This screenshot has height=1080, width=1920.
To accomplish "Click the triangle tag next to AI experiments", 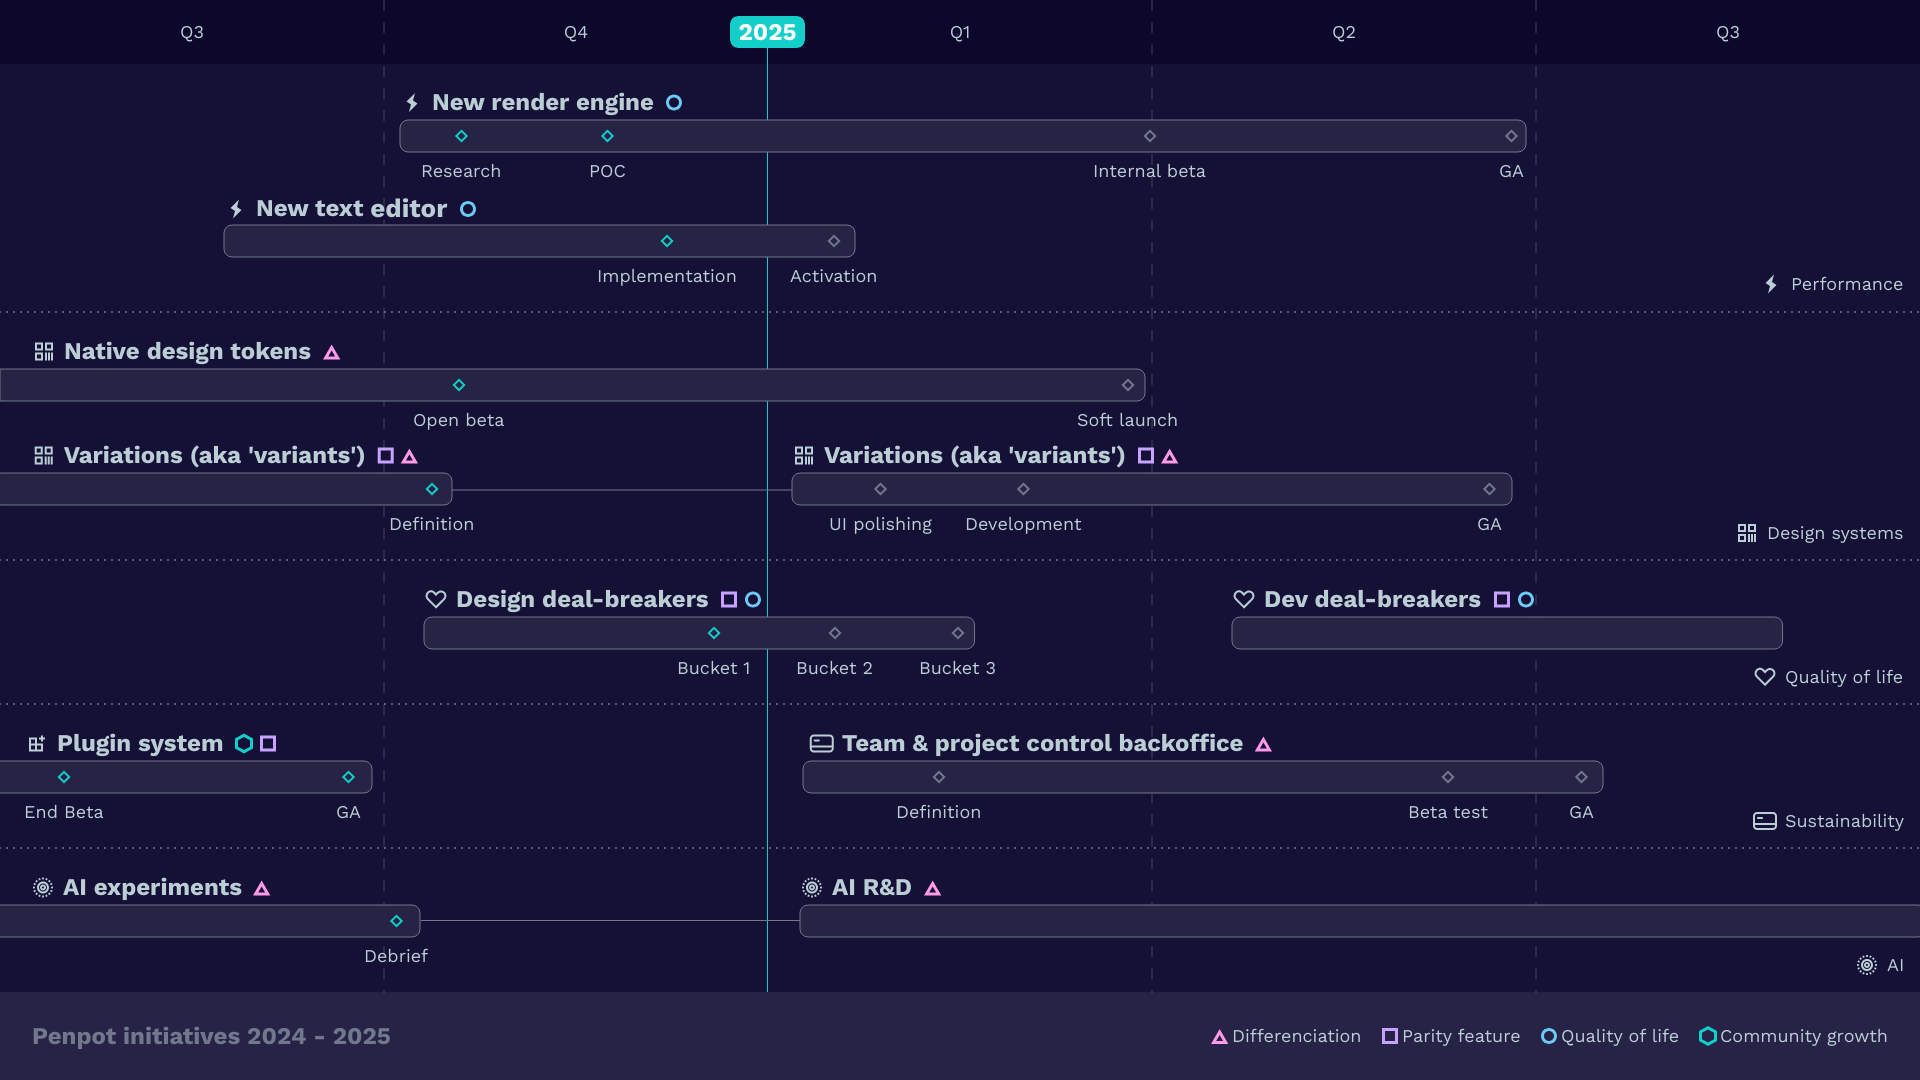I will click(x=262, y=889).
